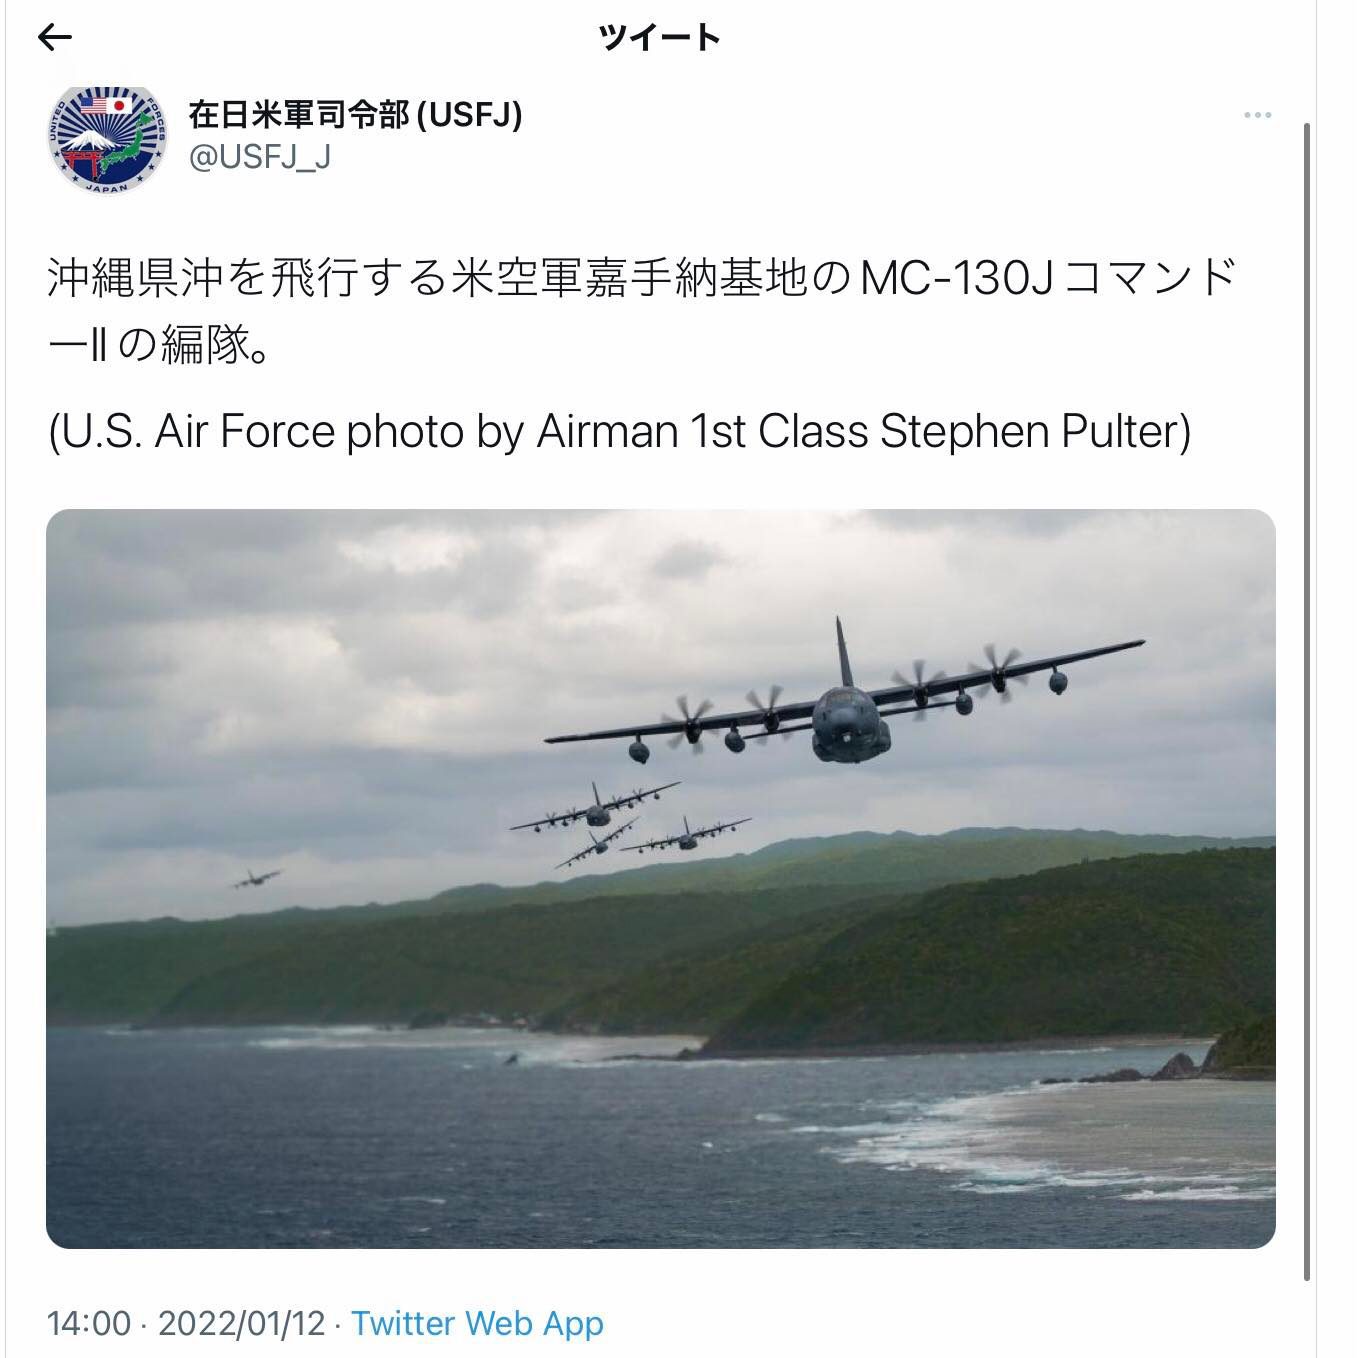Click the large lead aircraft in photo
Image resolution: width=1357 pixels, height=1358 pixels.
[846, 698]
